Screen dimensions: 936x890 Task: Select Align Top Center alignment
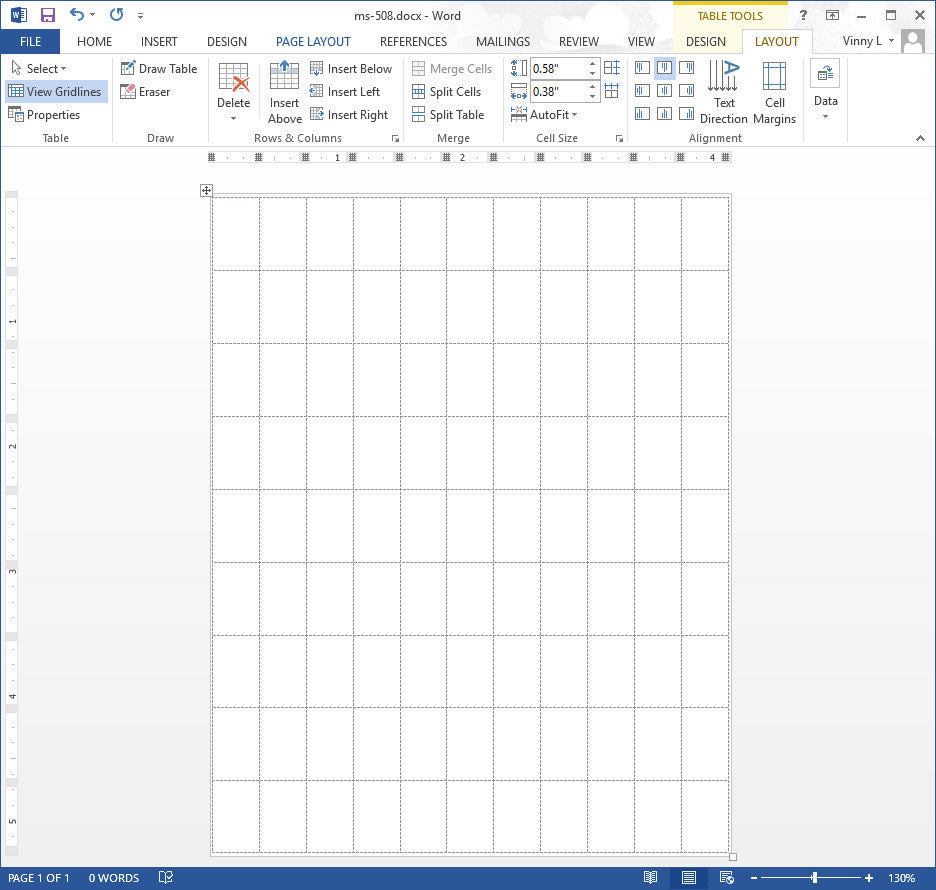[x=664, y=68]
